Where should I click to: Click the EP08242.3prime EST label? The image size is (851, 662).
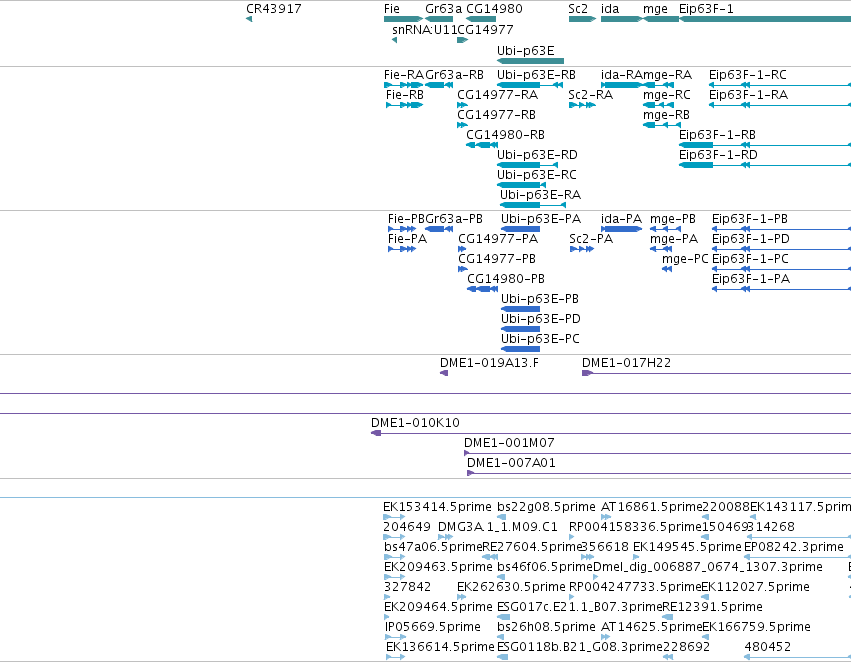793,547
